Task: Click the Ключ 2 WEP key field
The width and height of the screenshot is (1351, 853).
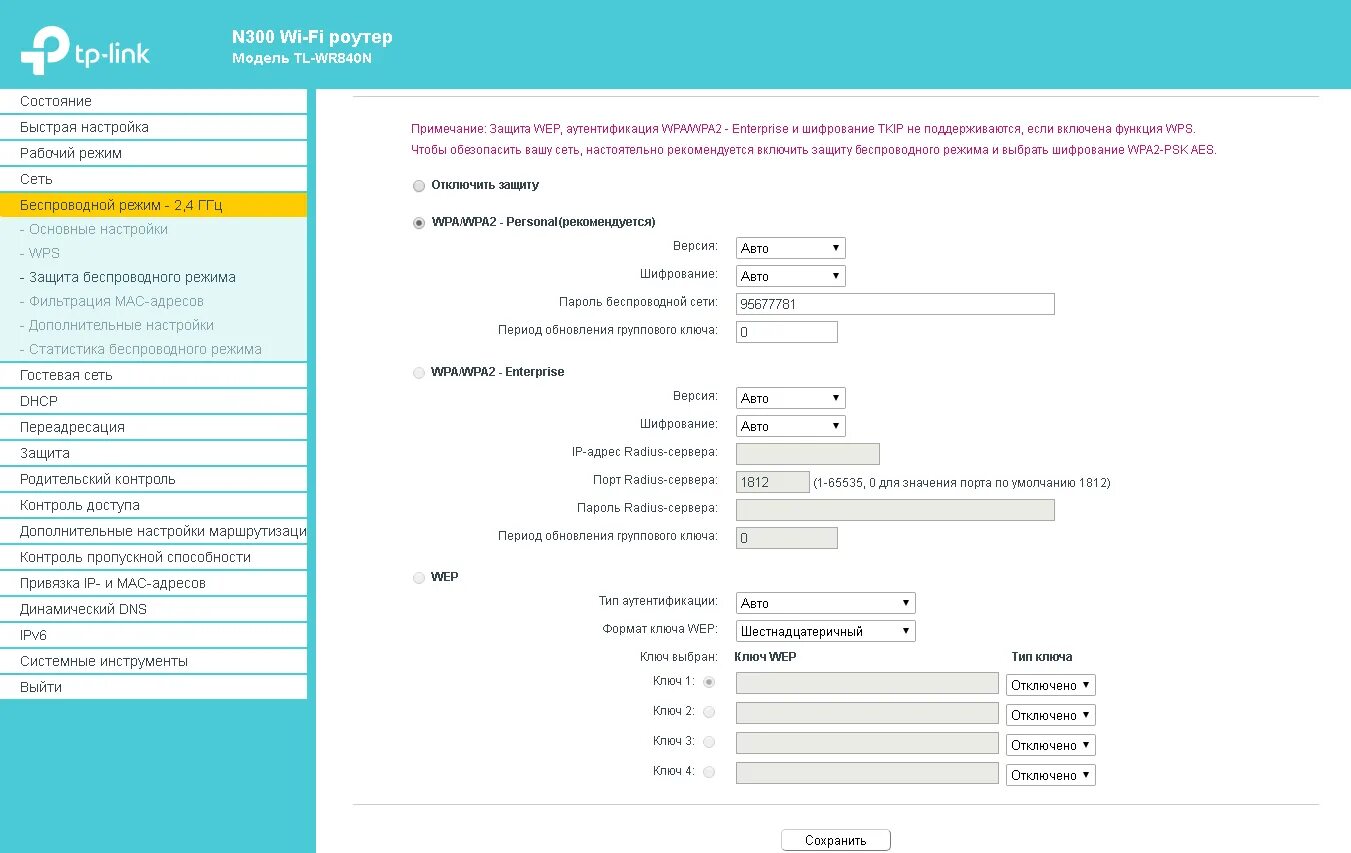Action: click(x=867, y=713)
